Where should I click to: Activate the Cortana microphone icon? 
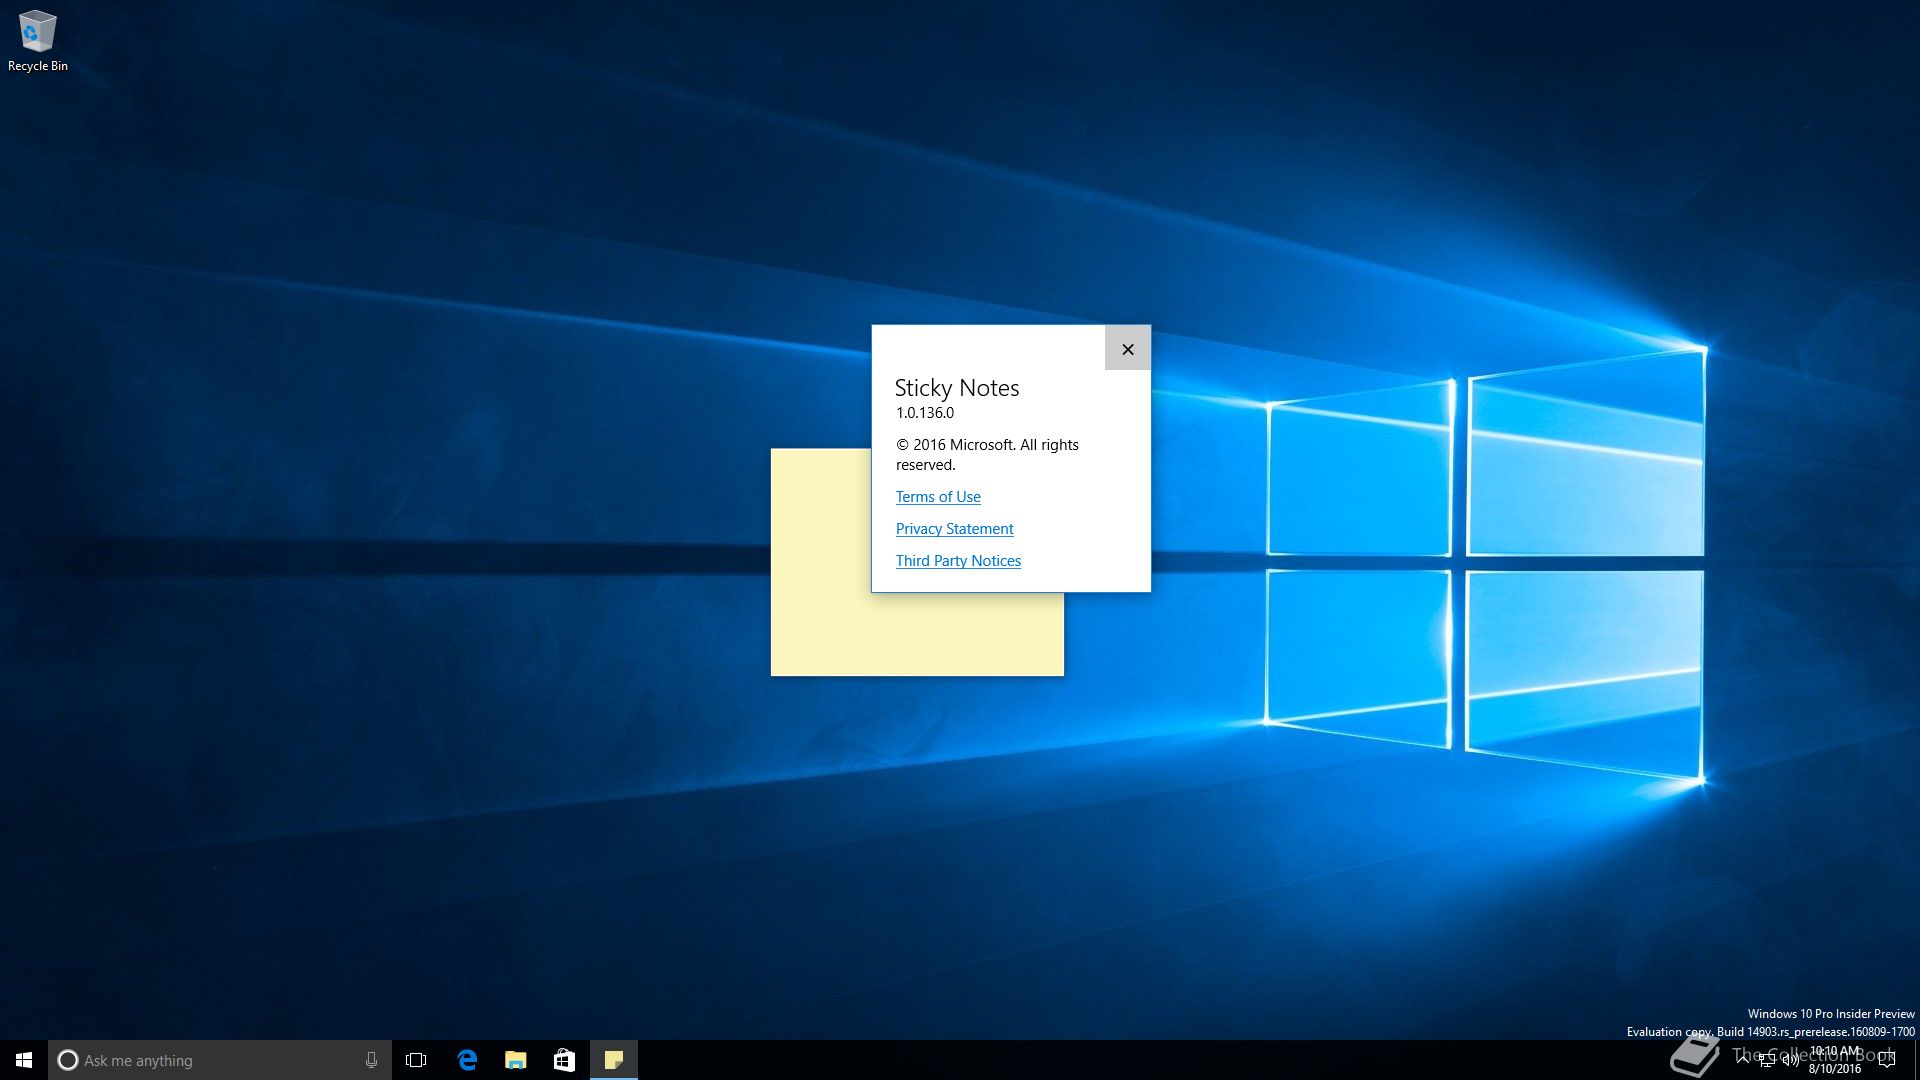tap(371, 1060)
